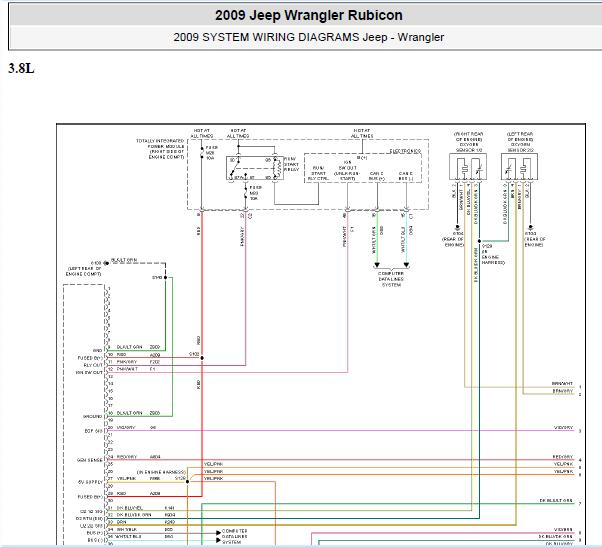Screen dimensions: 602x547
Task: Click the "PNK/GRY F202" wire row
Action: pos(138,362)
